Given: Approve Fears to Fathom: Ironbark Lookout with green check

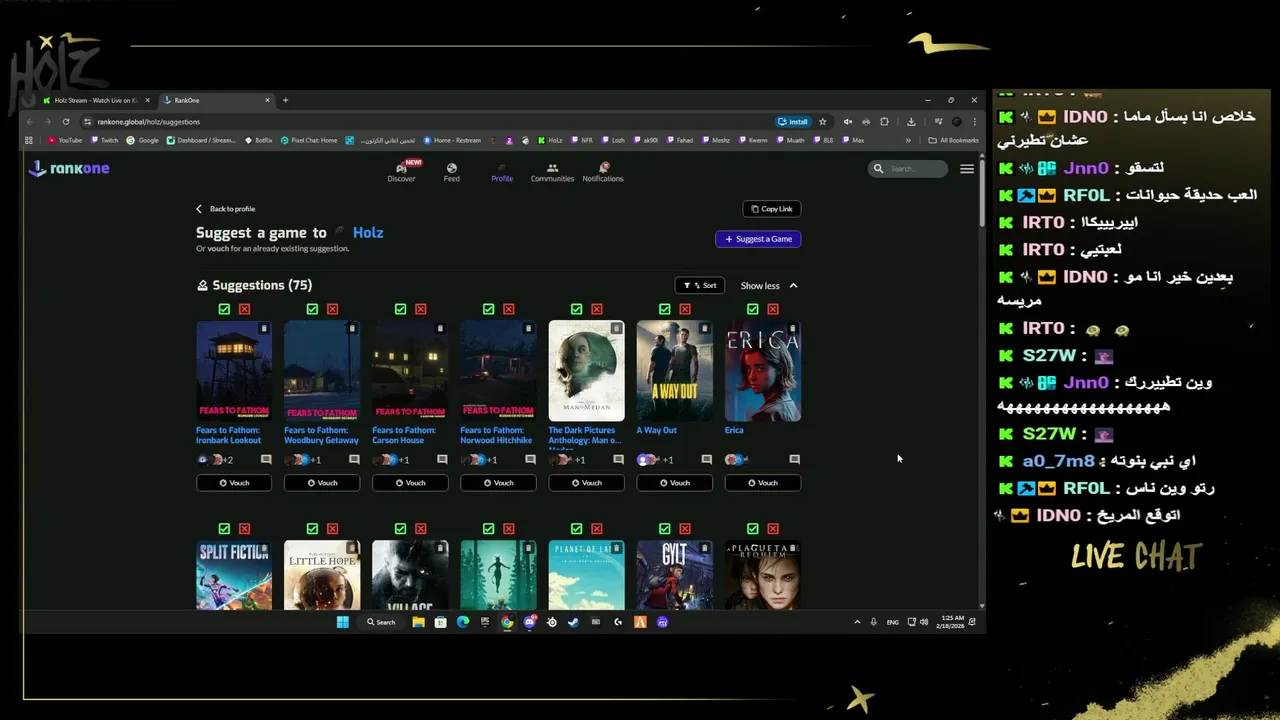Looking at the screenshot, I should pos(224,309).
